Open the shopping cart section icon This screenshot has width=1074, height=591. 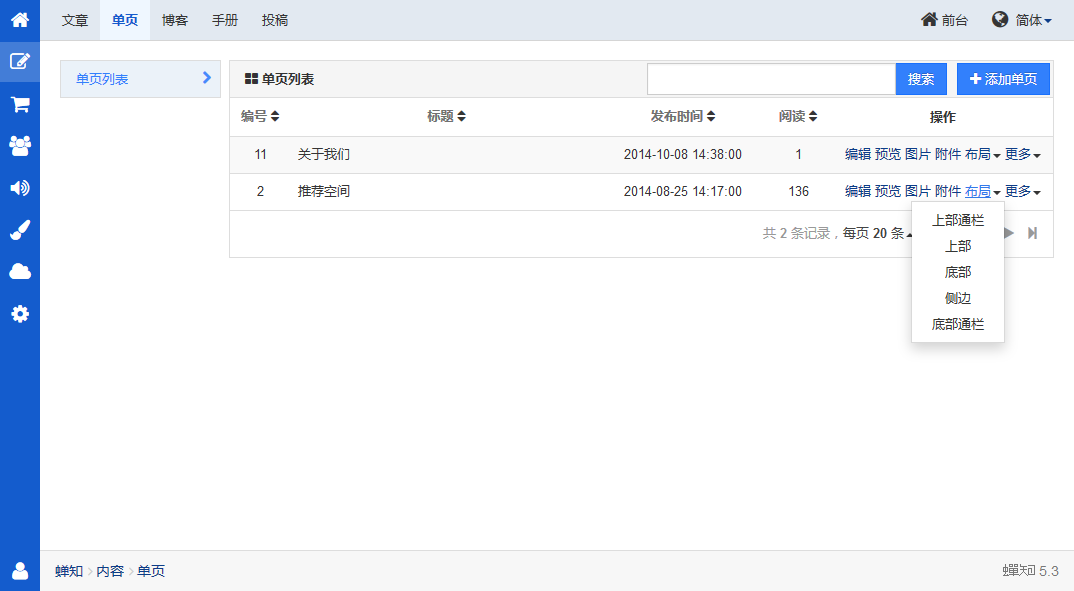click(20, 104)
